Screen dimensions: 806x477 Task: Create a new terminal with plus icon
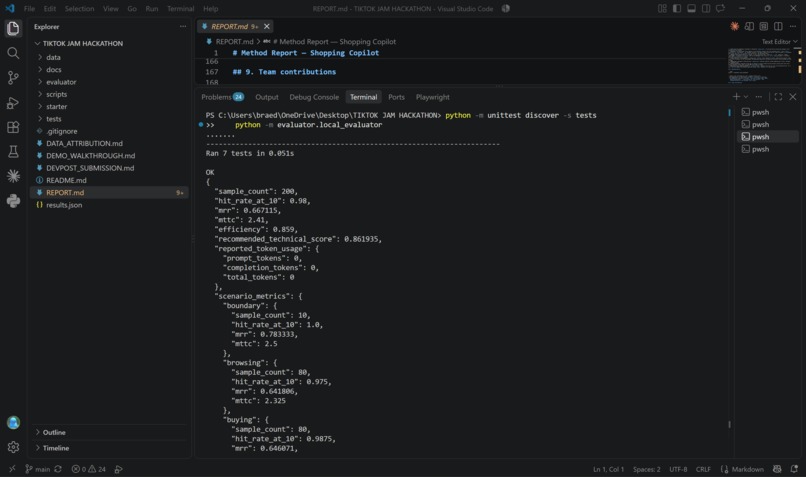pyautogui.click(x=736, y=97)
